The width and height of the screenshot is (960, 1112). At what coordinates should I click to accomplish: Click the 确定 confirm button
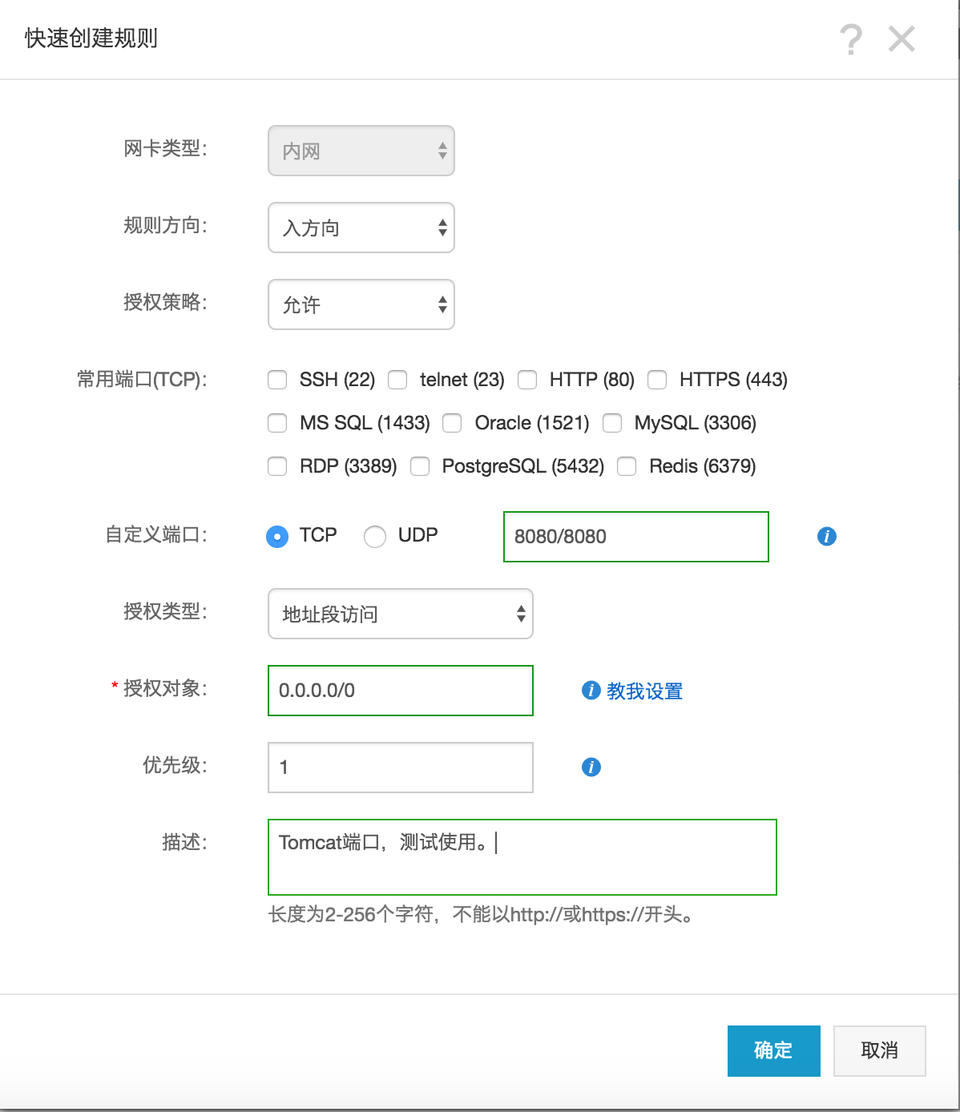pyautogui.click(x=773, y=1050)
